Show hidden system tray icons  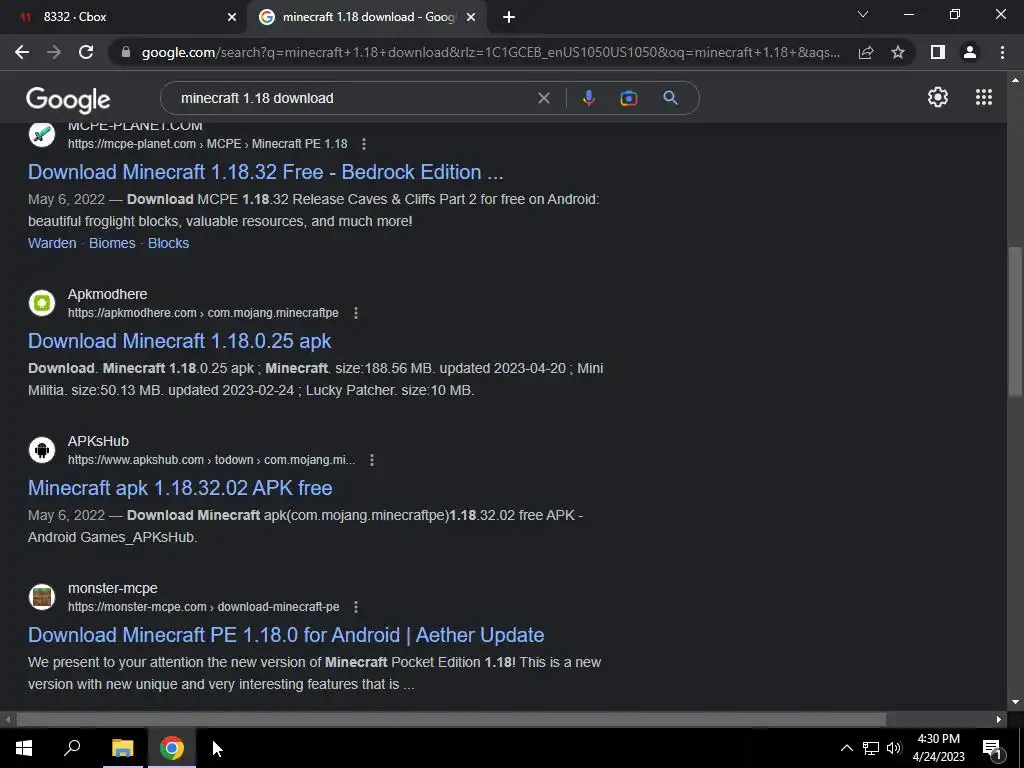point(846,748)
